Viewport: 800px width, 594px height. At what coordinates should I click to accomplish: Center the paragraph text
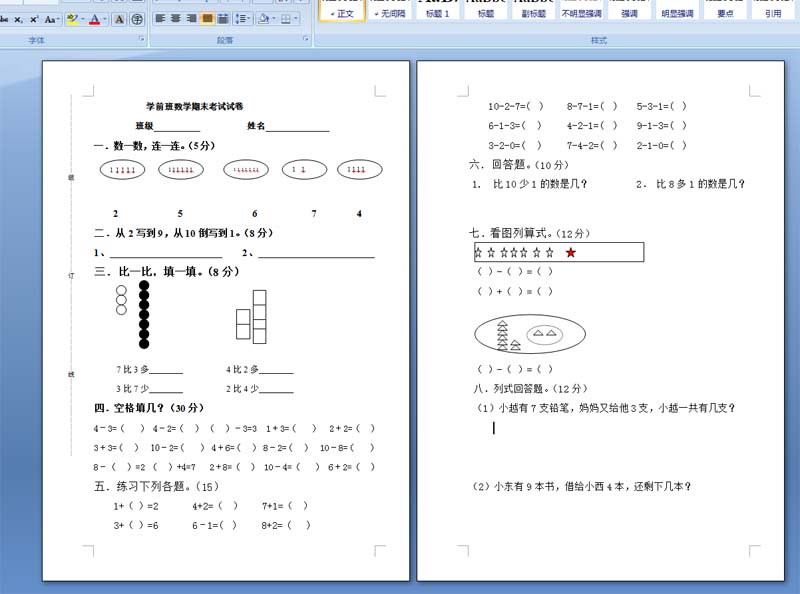pos(176,19)
